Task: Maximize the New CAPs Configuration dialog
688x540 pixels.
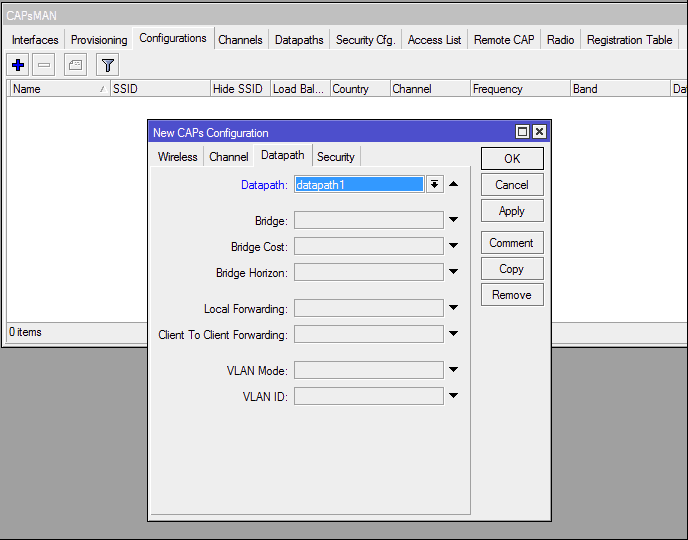Action: 522,132
